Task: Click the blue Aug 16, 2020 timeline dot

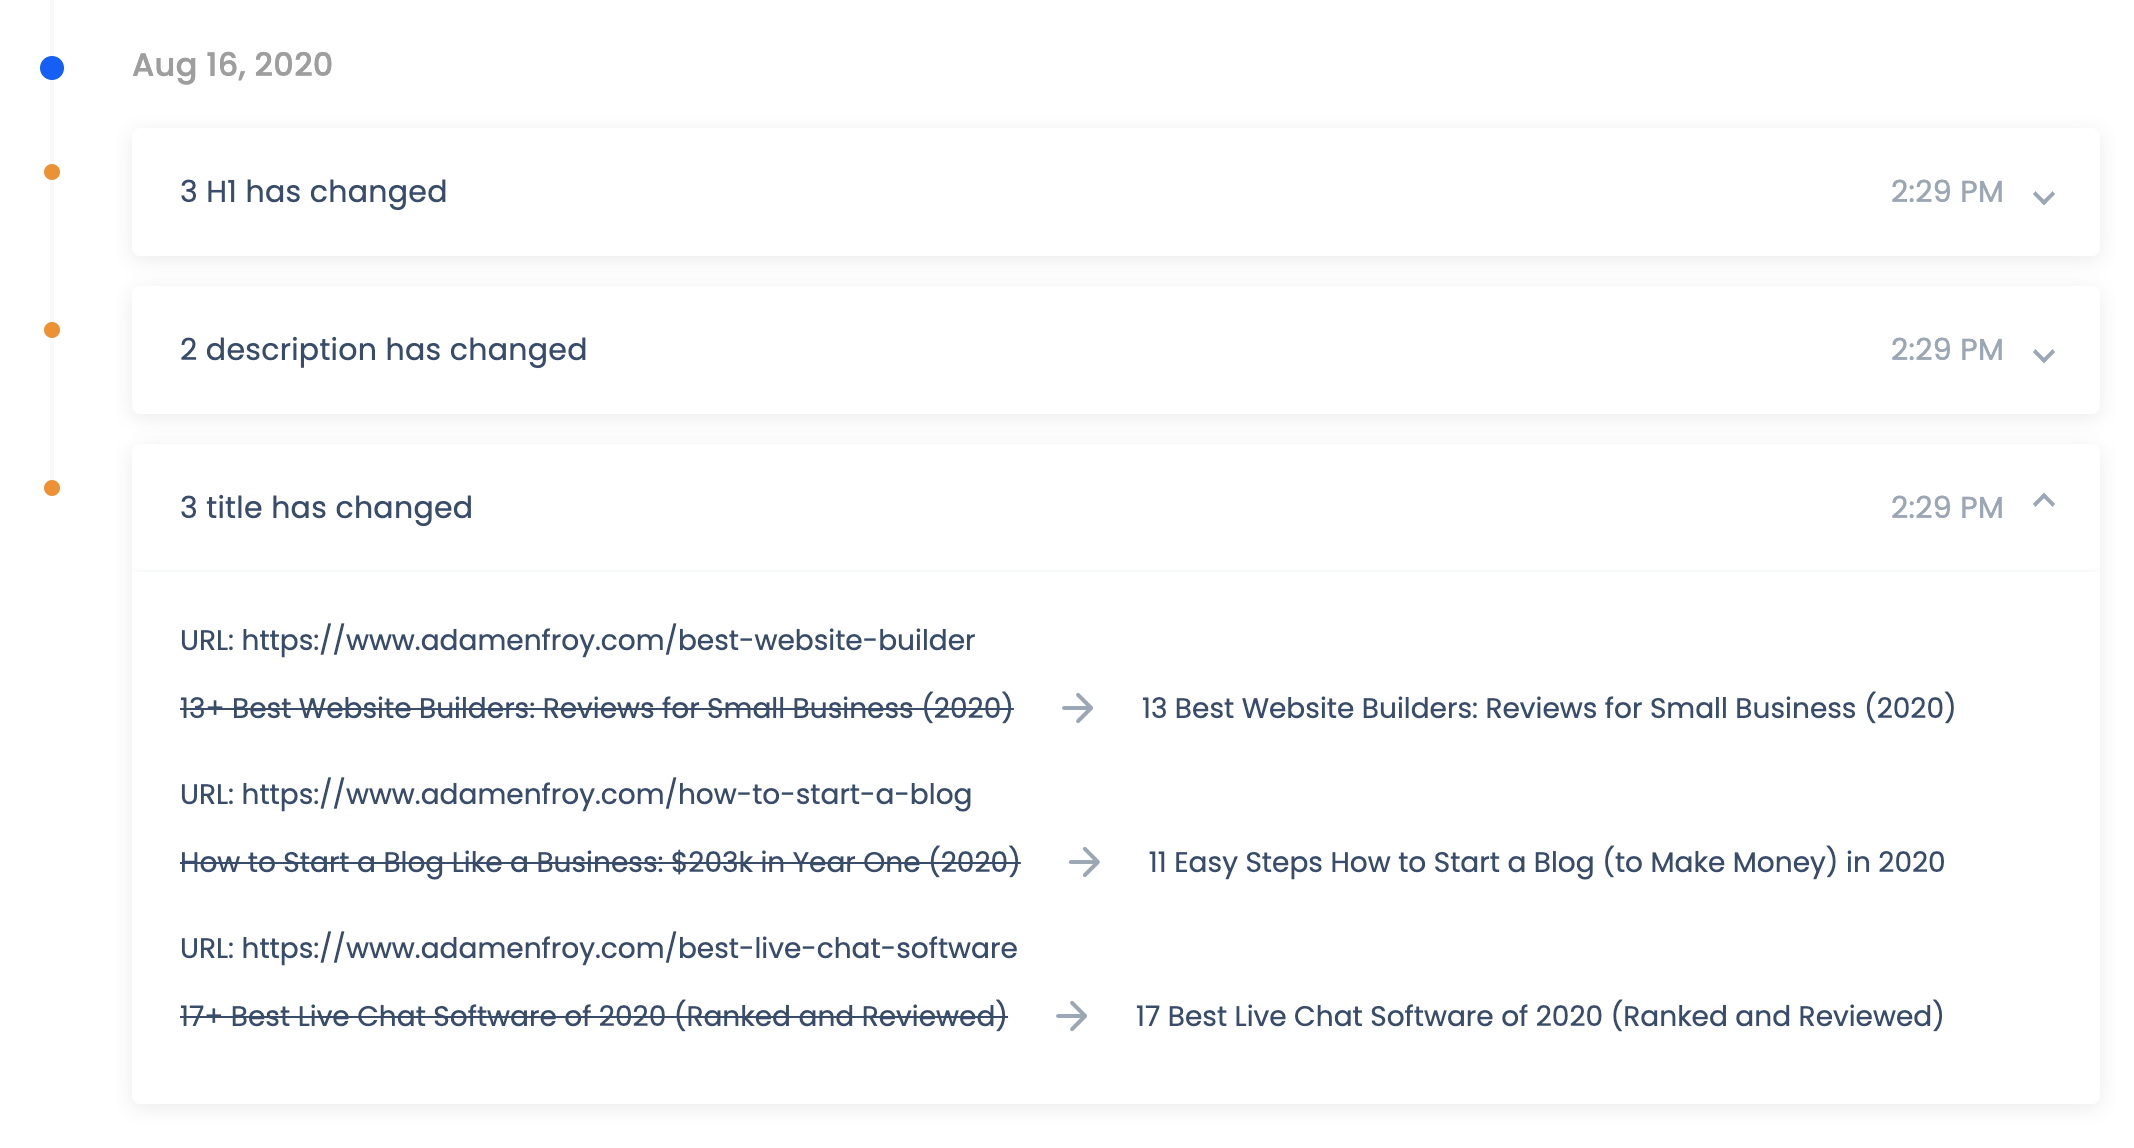Action: [x=52, y=68]
